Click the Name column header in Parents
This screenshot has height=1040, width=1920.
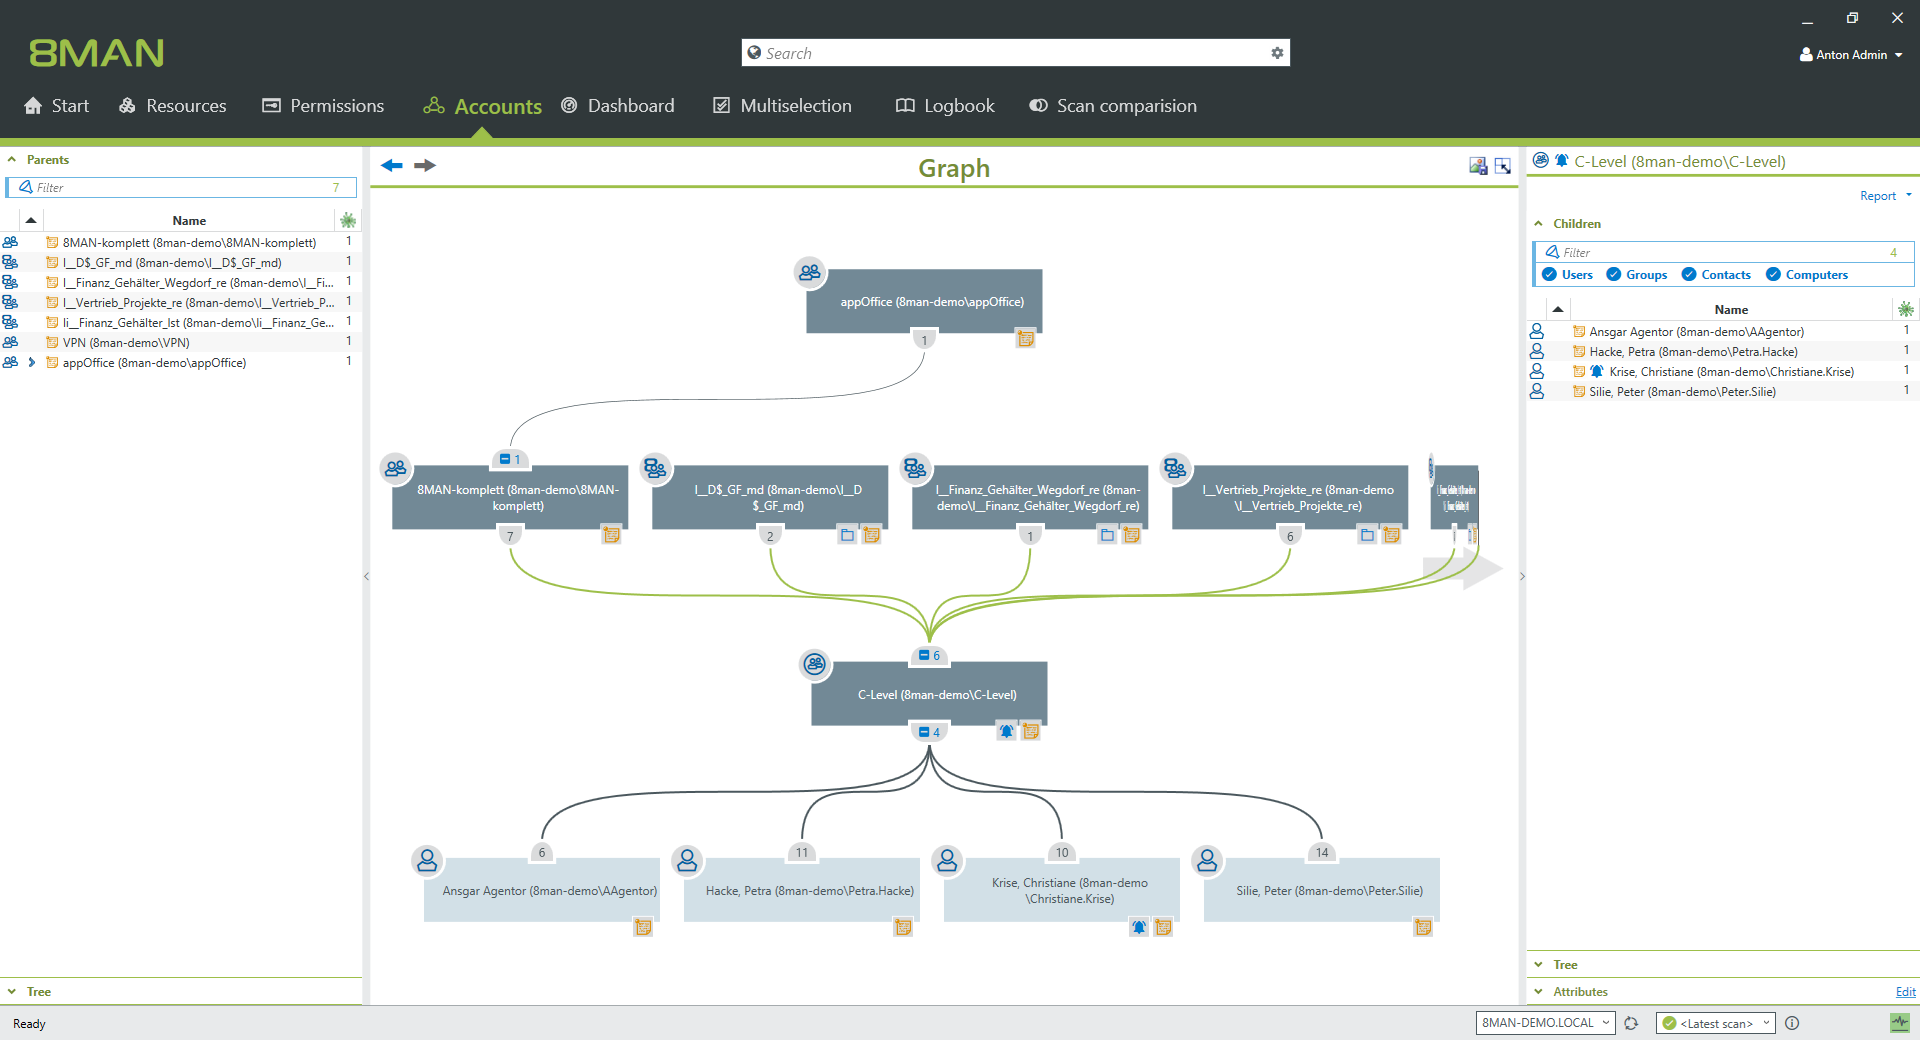[189, 221]
